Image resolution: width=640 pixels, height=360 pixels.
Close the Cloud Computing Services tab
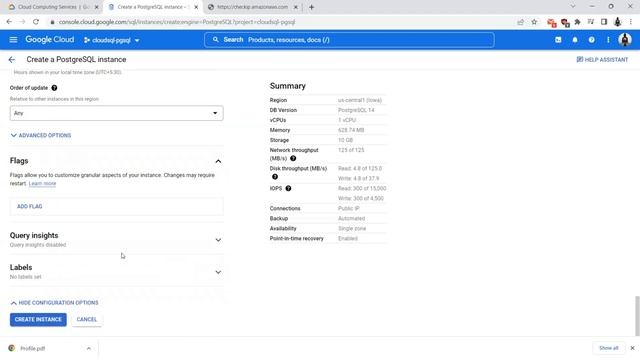click(x=97, y=7)
